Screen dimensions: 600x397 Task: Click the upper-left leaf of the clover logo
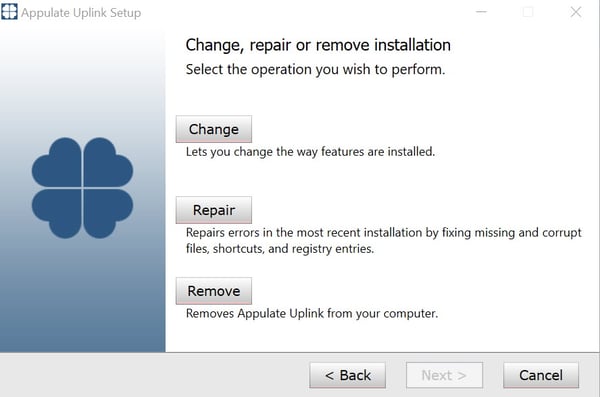pyautogui.click(x=57, y=162)
